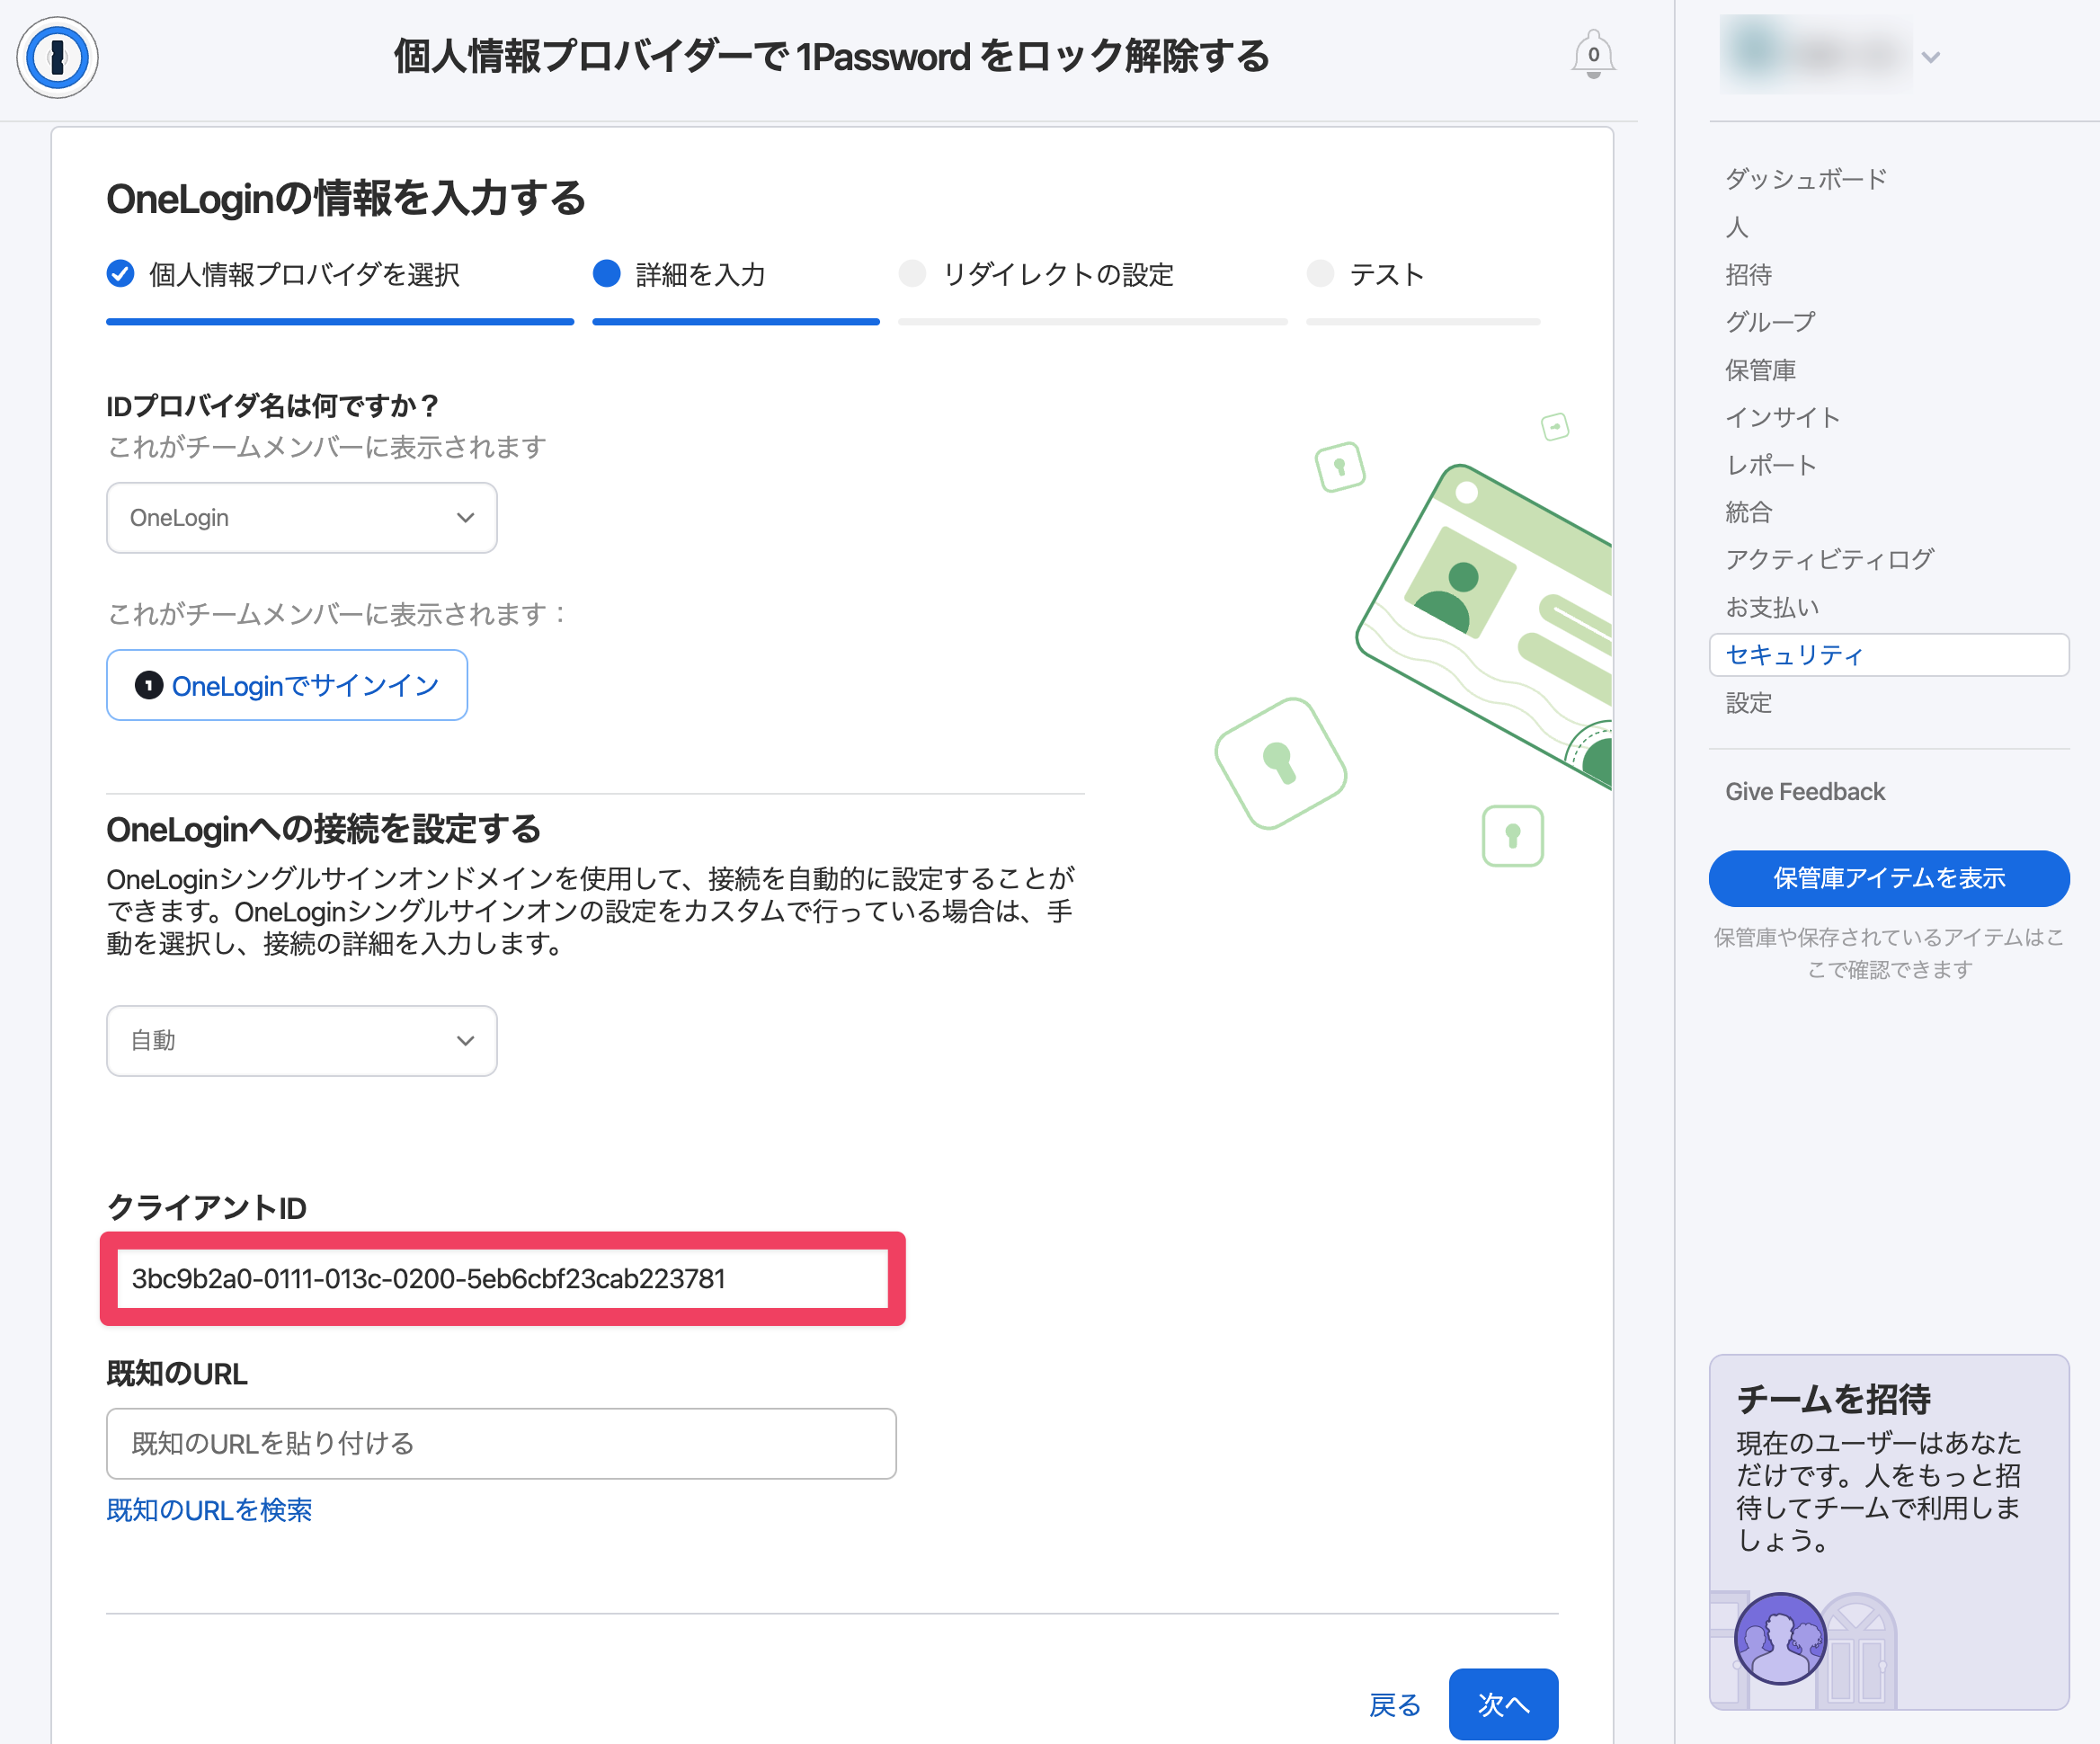Focus the クライアントID input field

point(502,1279)
